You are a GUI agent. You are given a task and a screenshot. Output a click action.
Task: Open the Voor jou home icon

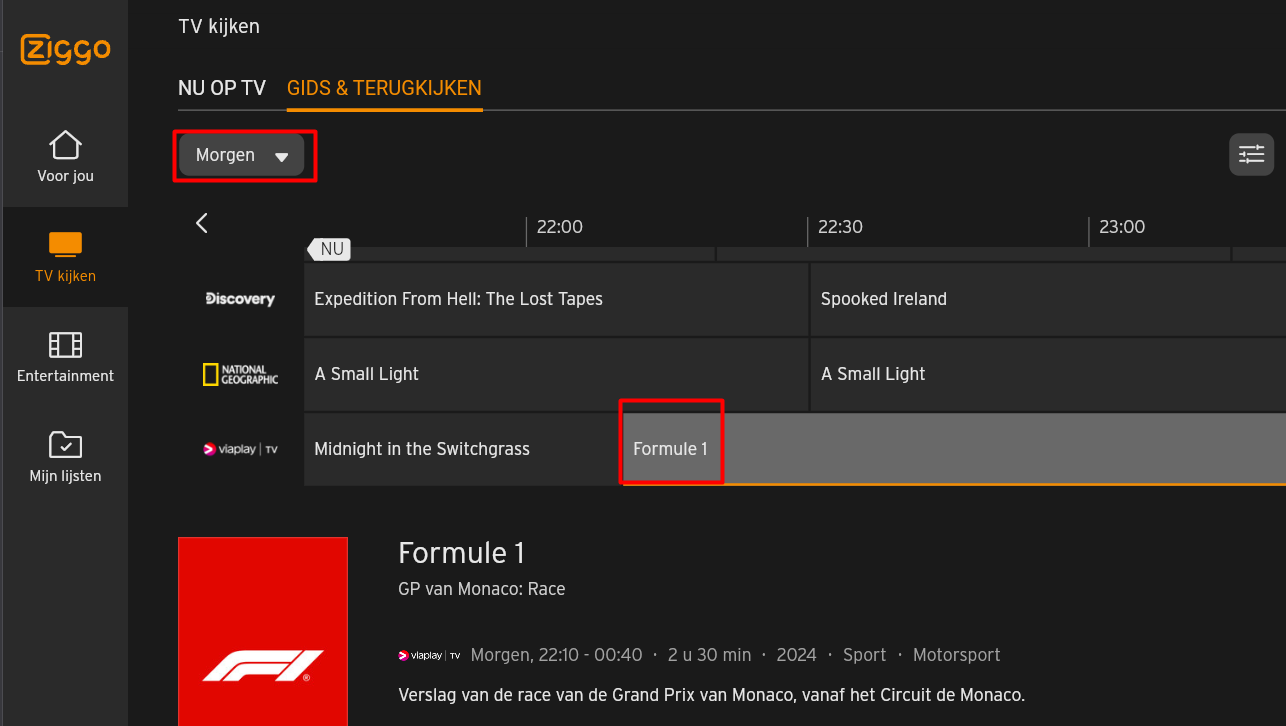coord(65,145)
